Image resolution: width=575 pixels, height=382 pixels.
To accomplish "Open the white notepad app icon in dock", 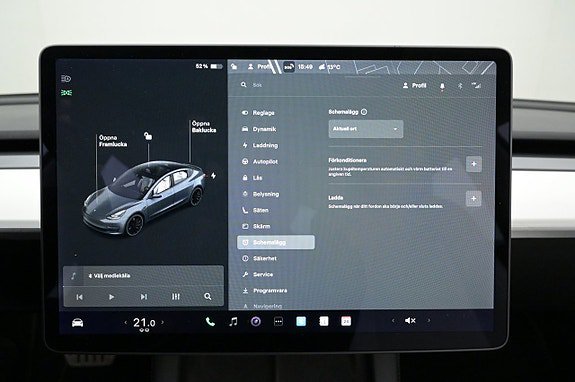I will coord(323,321).
